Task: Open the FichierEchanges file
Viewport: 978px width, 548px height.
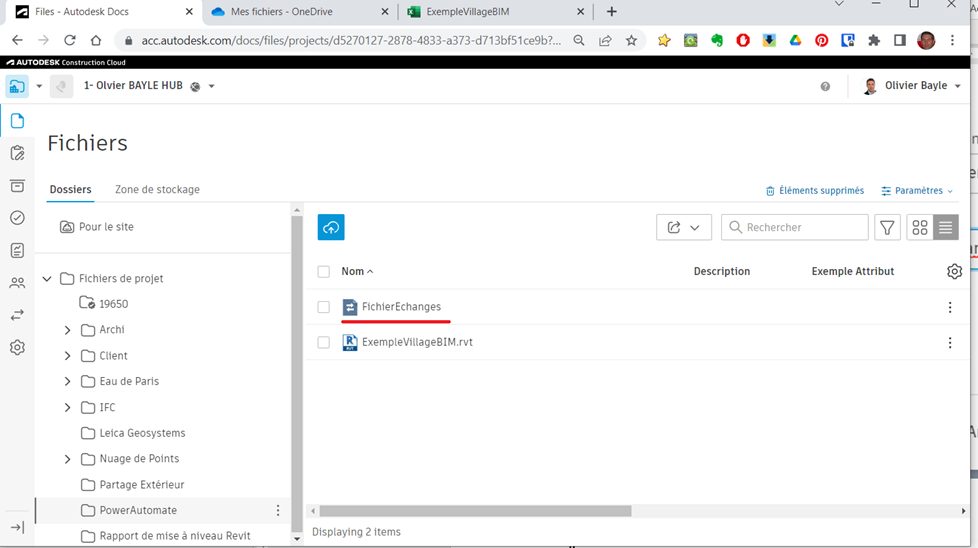Action: coord(401,307)
